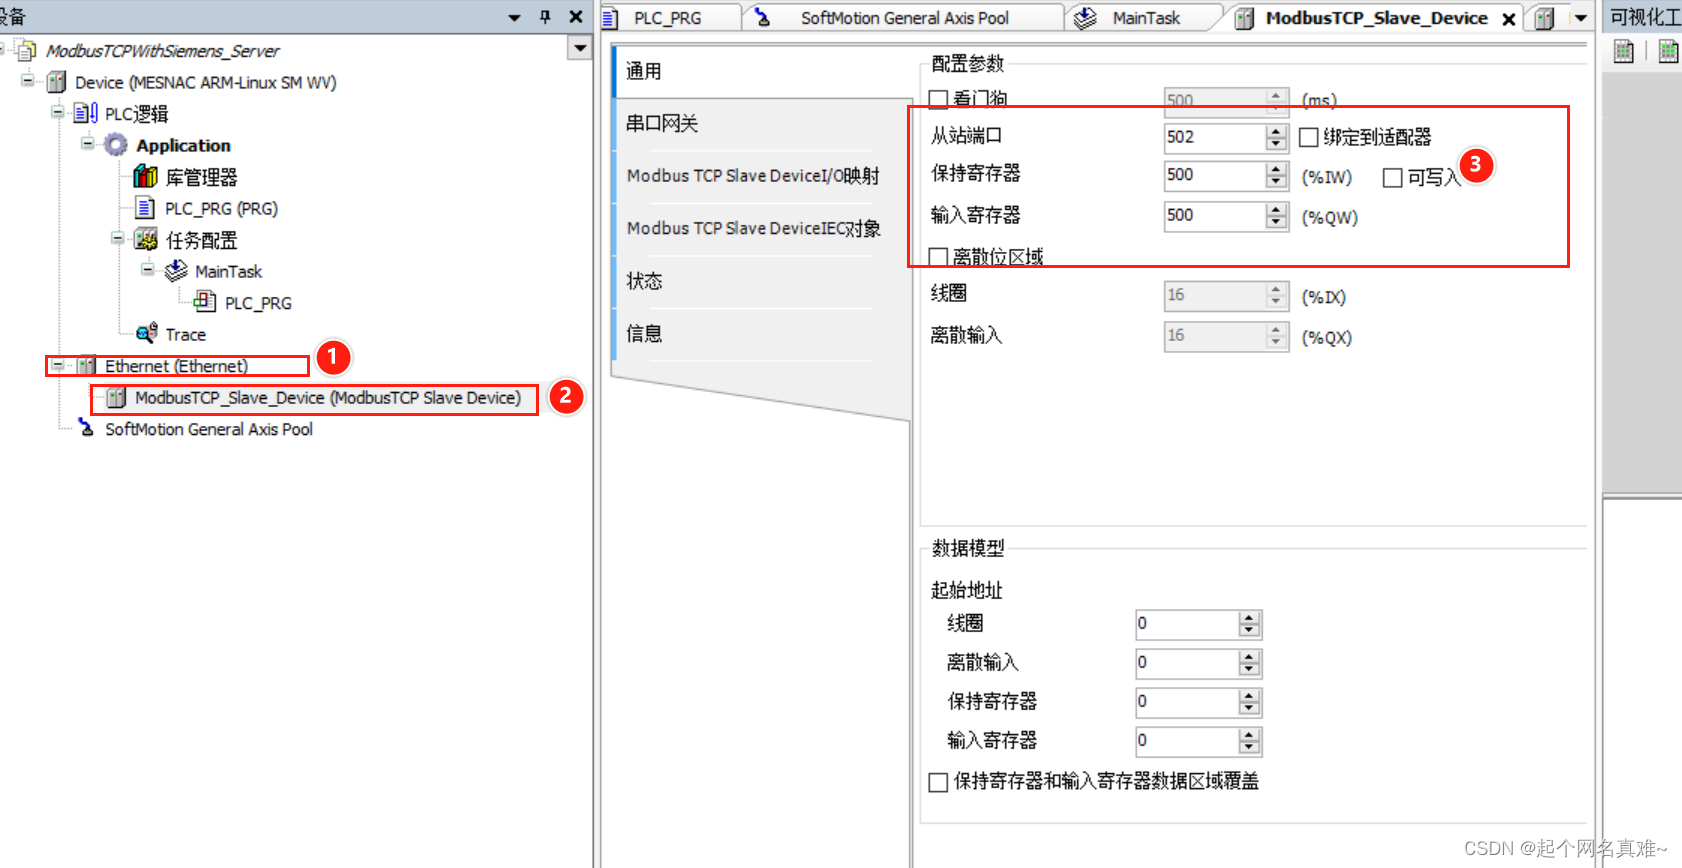Image resolution: width=1682 pixels, height=868 pixels.
Task: Select ModbusTCP_Slave_Device tree item label
Action: pyautogui.click(x=328, y=398)
